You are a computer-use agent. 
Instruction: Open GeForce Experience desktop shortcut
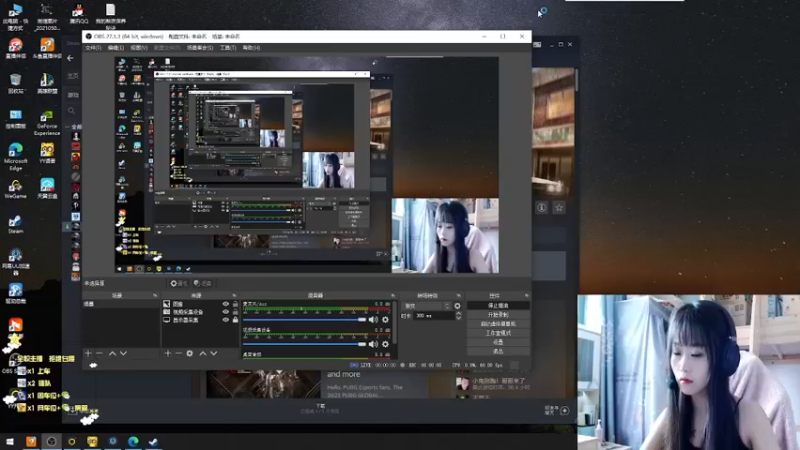click(x=47, y=122)
